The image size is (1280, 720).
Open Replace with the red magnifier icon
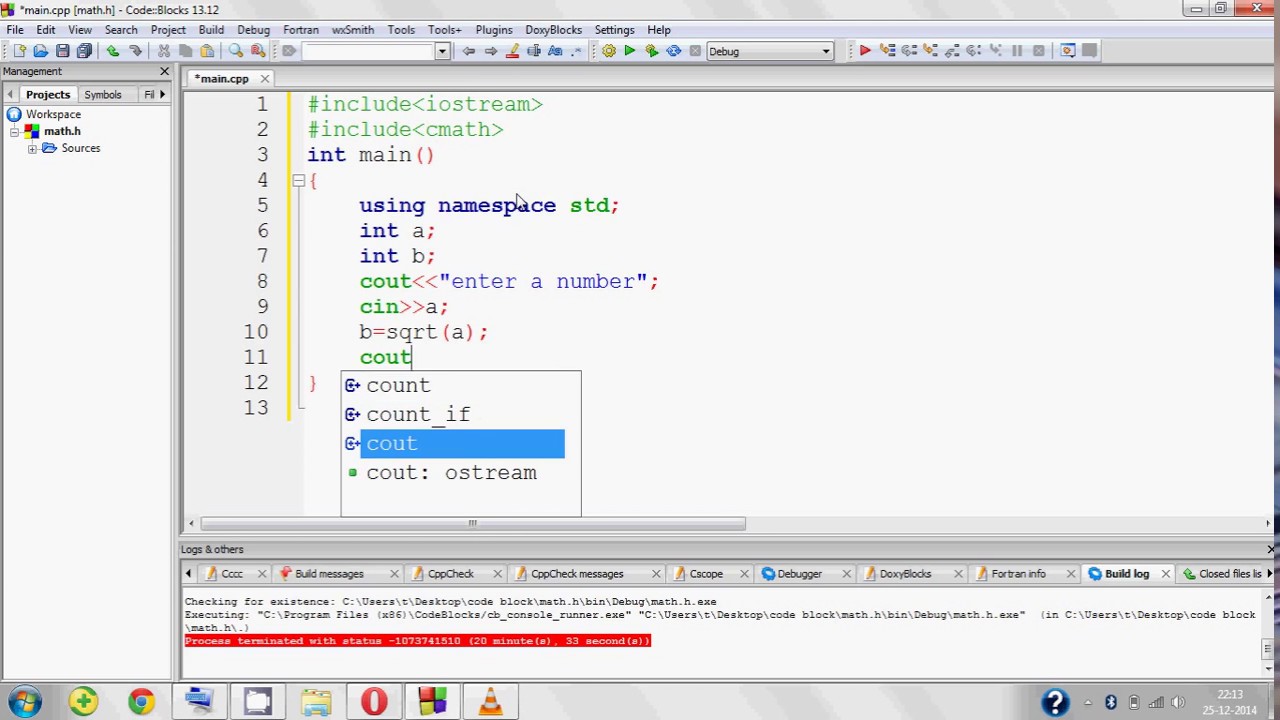(258, 51)
